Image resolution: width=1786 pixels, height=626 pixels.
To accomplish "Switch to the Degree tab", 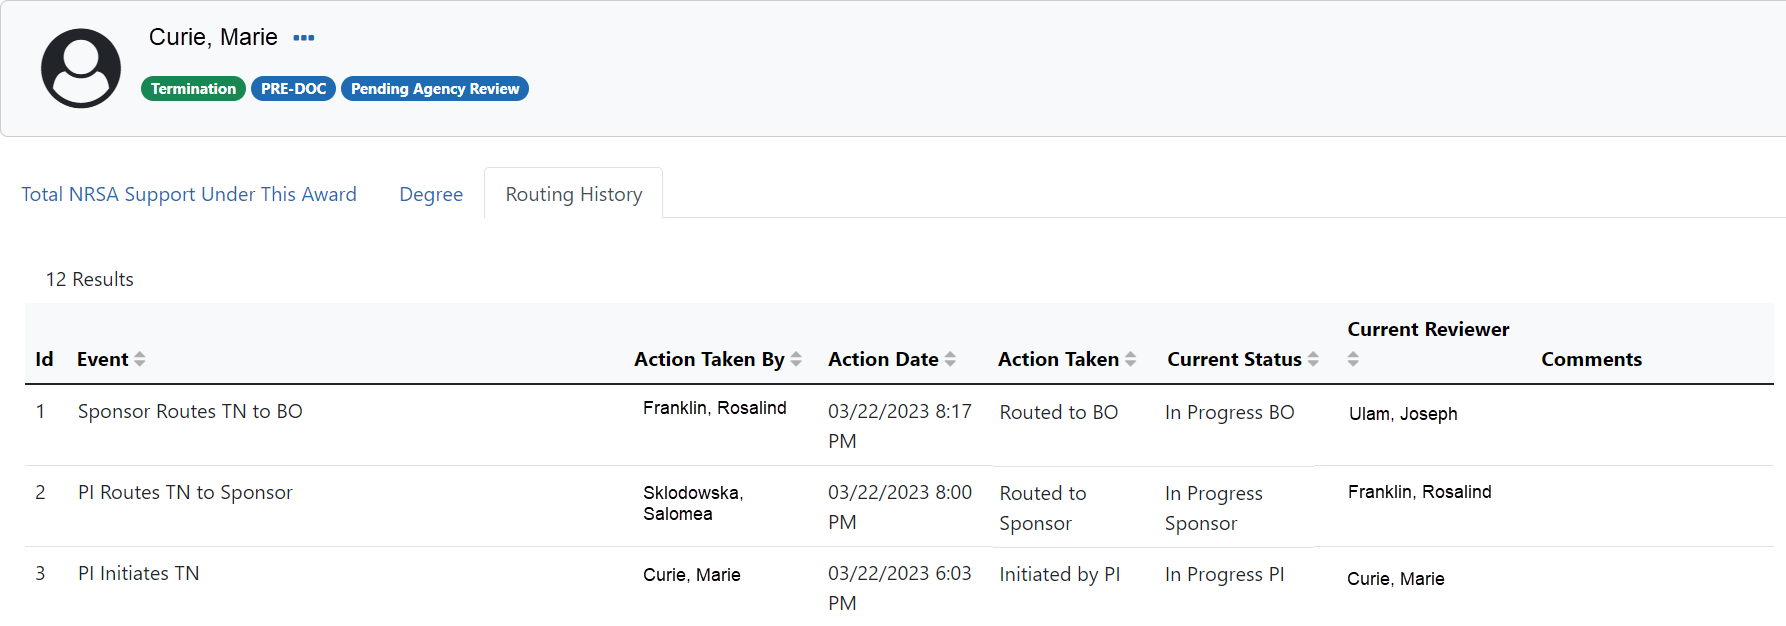I will 431,194.
